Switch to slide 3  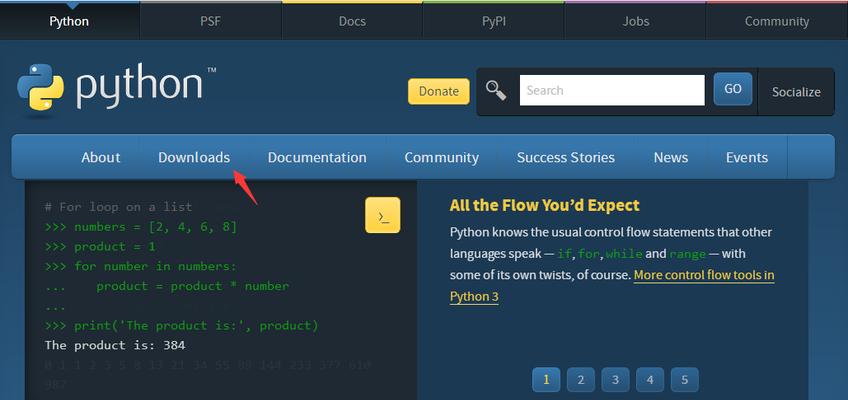coord(615,379)
